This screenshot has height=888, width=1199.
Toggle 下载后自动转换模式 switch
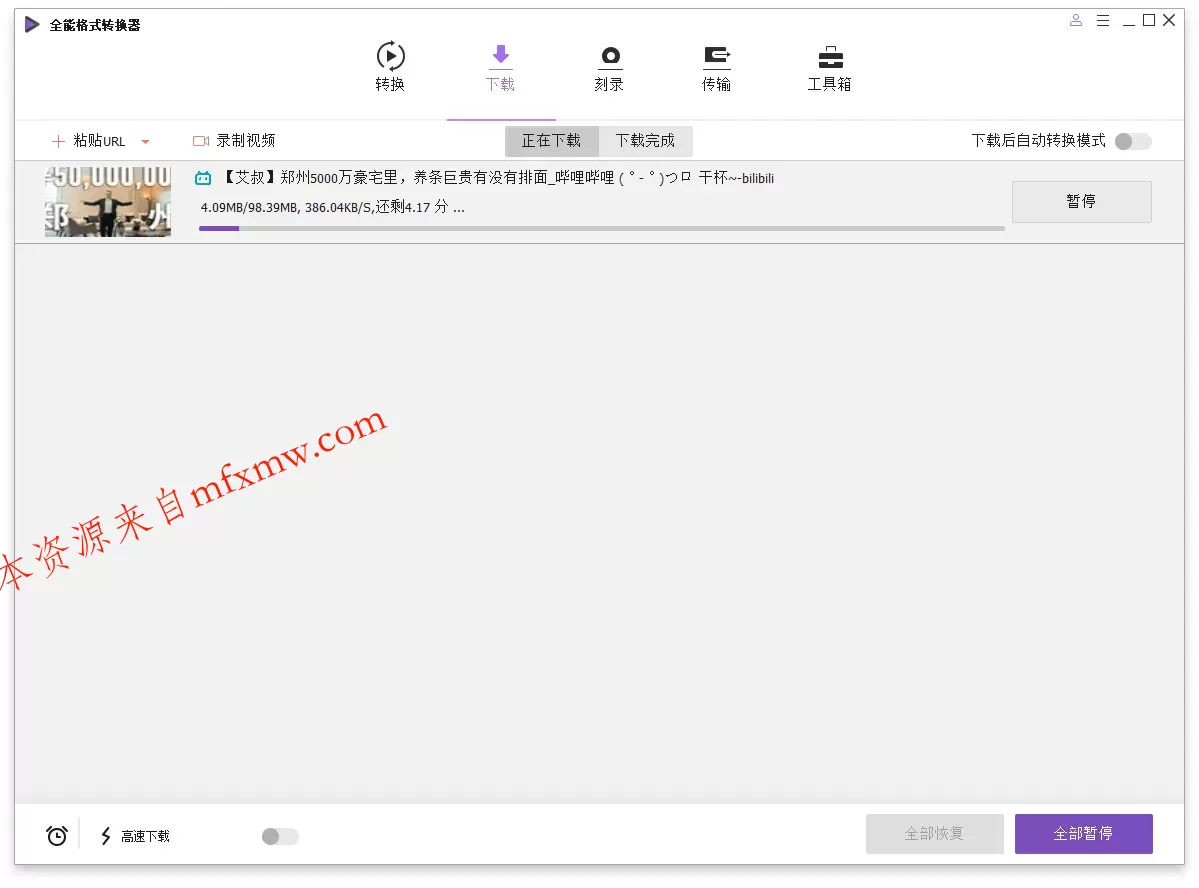pos(1132,141)
